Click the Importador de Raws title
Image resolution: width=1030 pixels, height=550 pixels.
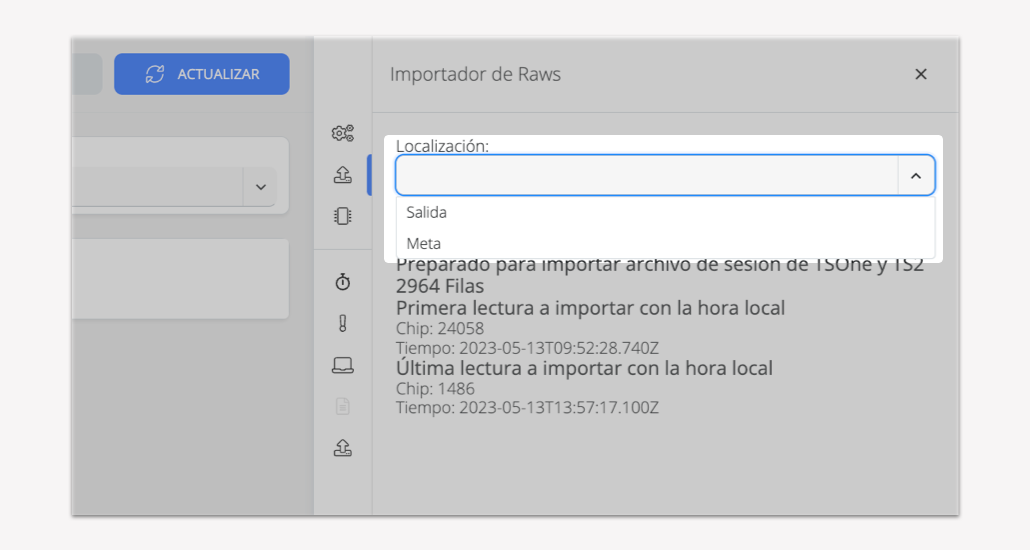click(x=476, y=74)
